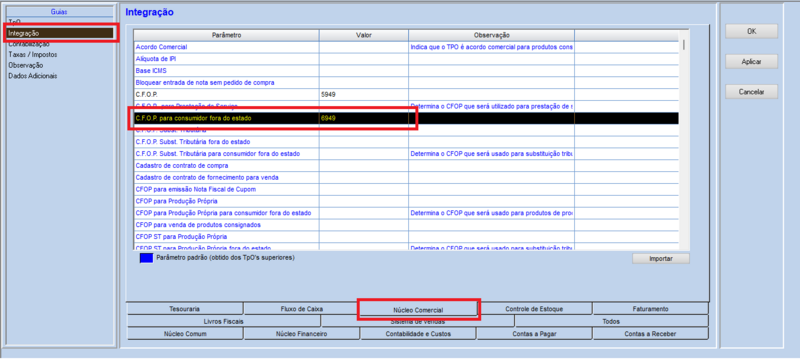Click the Importar button
The height and width of the screenshot is (364, 800).
(x=661, y=258)
